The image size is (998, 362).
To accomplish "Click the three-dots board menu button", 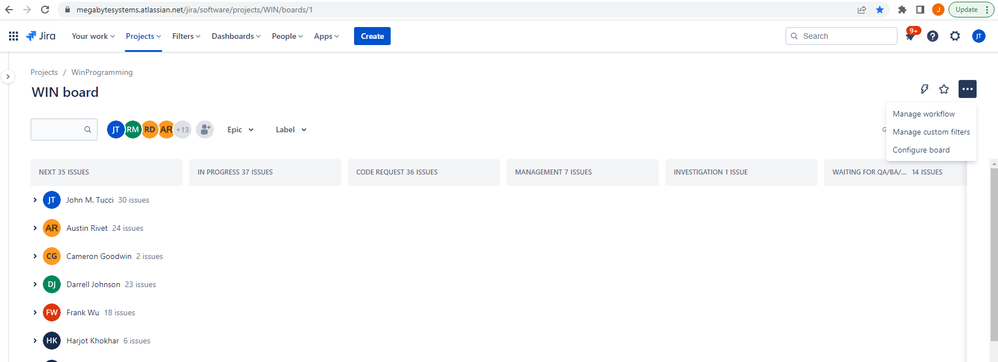I will (967, 89).
